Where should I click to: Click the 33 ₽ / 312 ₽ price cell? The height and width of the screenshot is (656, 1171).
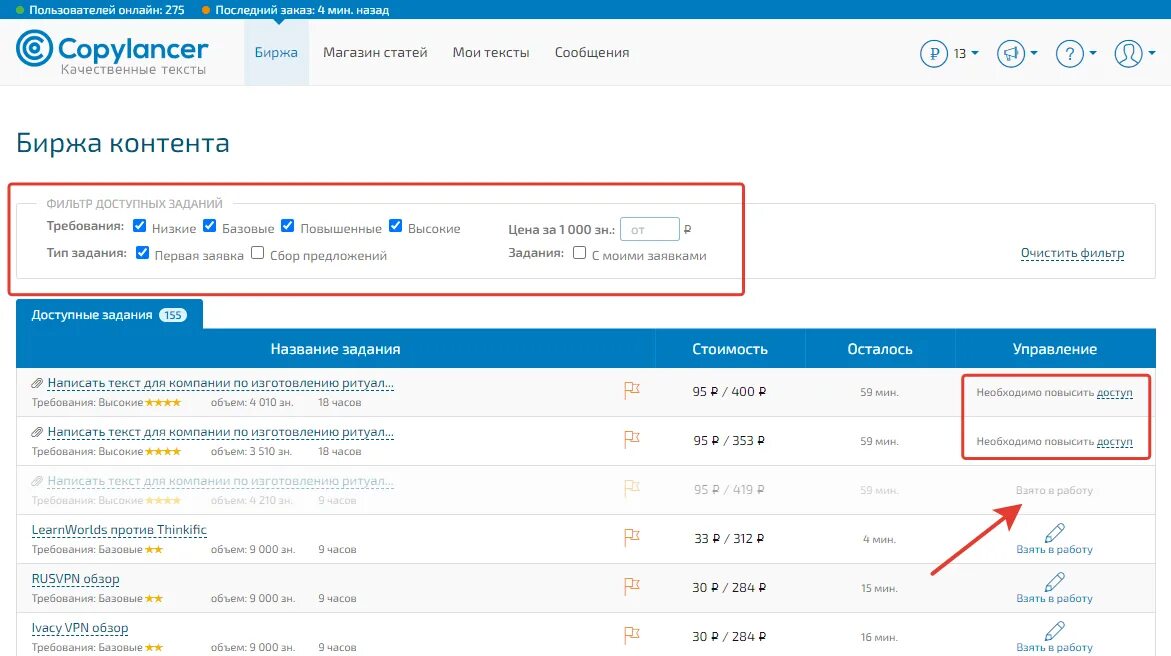pyautogui.click(x=728, y=538)
